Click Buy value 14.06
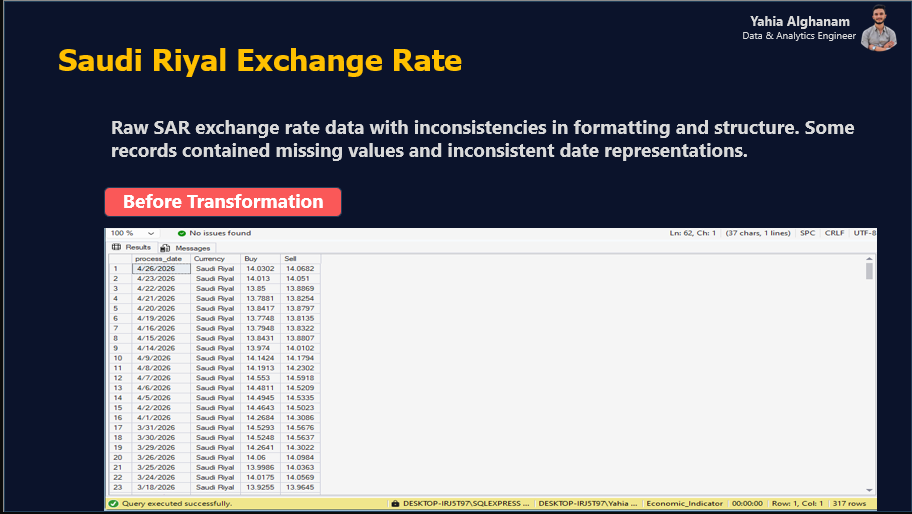912x514 pixels. tap(260, 458)
